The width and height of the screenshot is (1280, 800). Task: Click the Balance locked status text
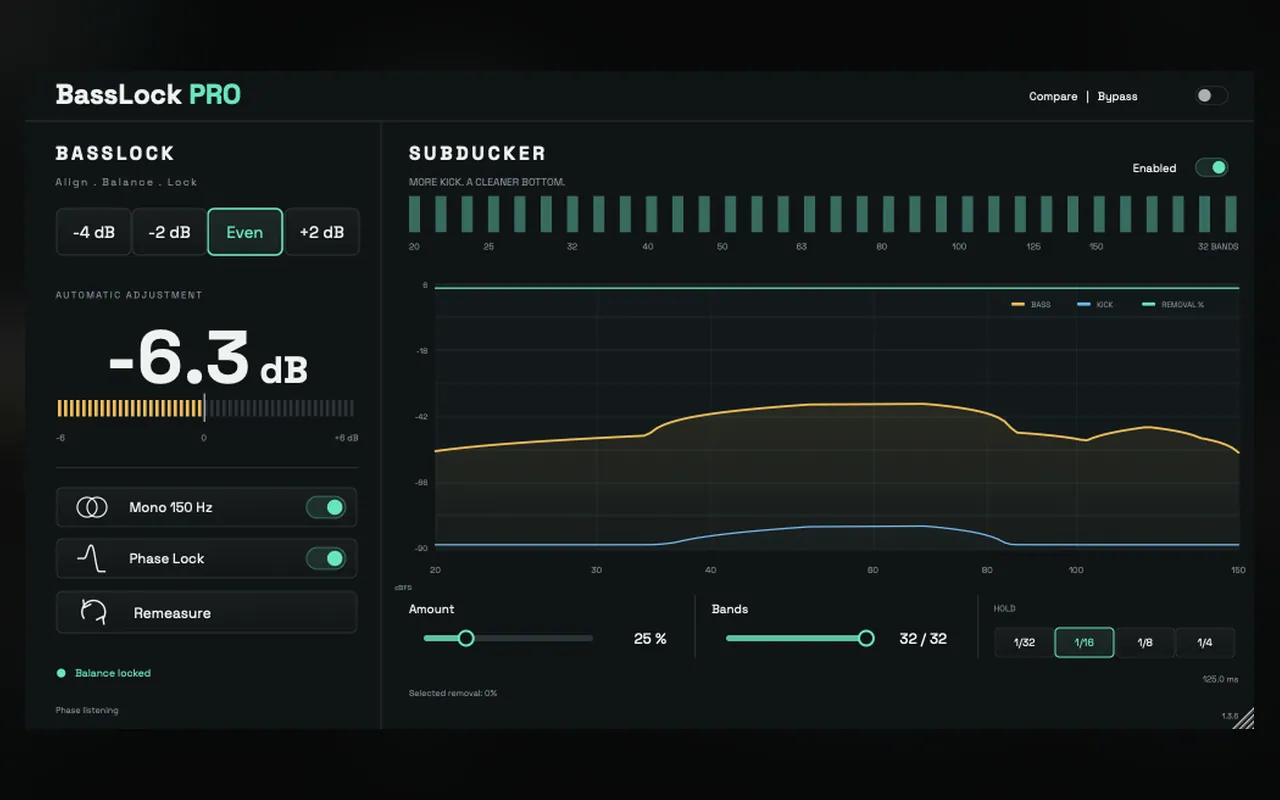(x=113, y=673)
